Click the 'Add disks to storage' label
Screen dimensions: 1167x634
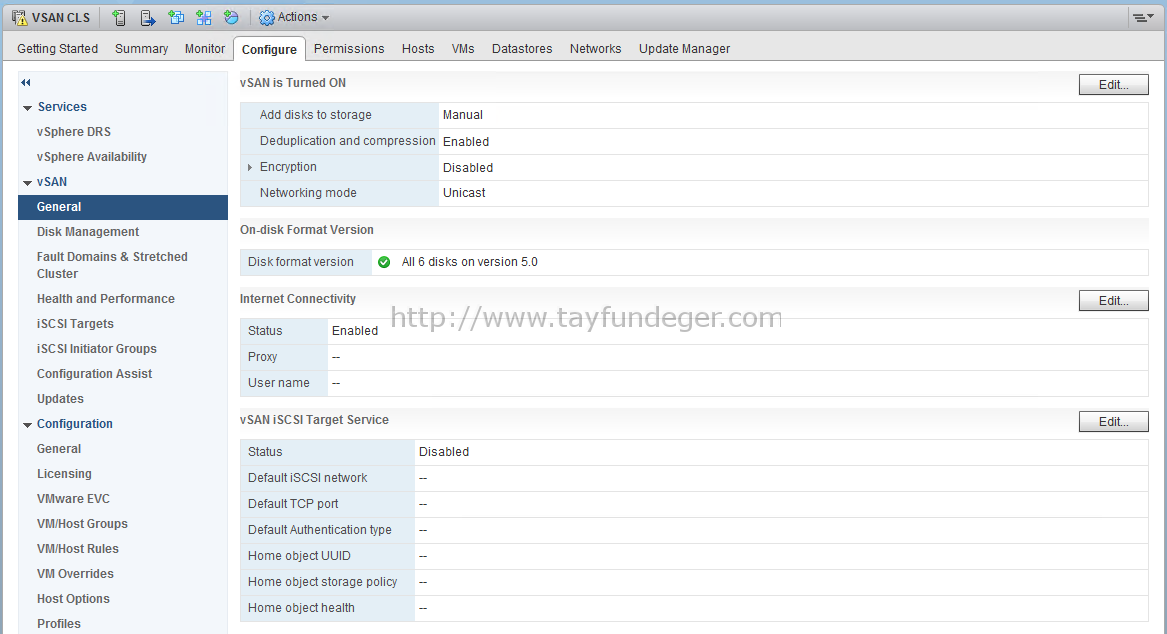316,115
